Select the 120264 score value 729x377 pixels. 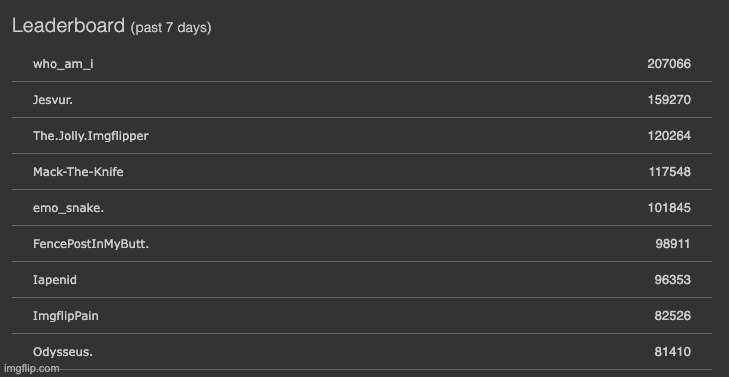coord(669,136)
